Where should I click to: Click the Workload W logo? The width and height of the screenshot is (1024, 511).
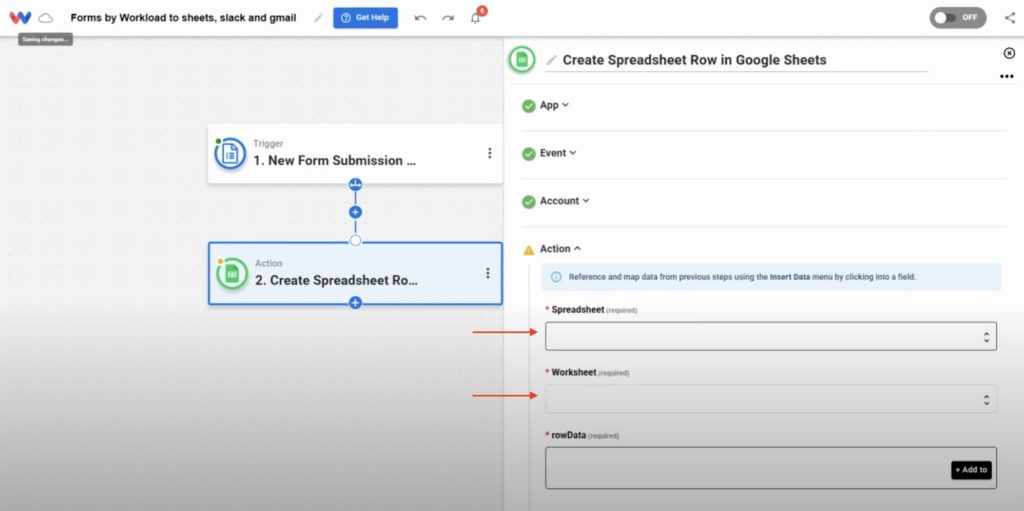pyautogui.click(x=20, y=18)
